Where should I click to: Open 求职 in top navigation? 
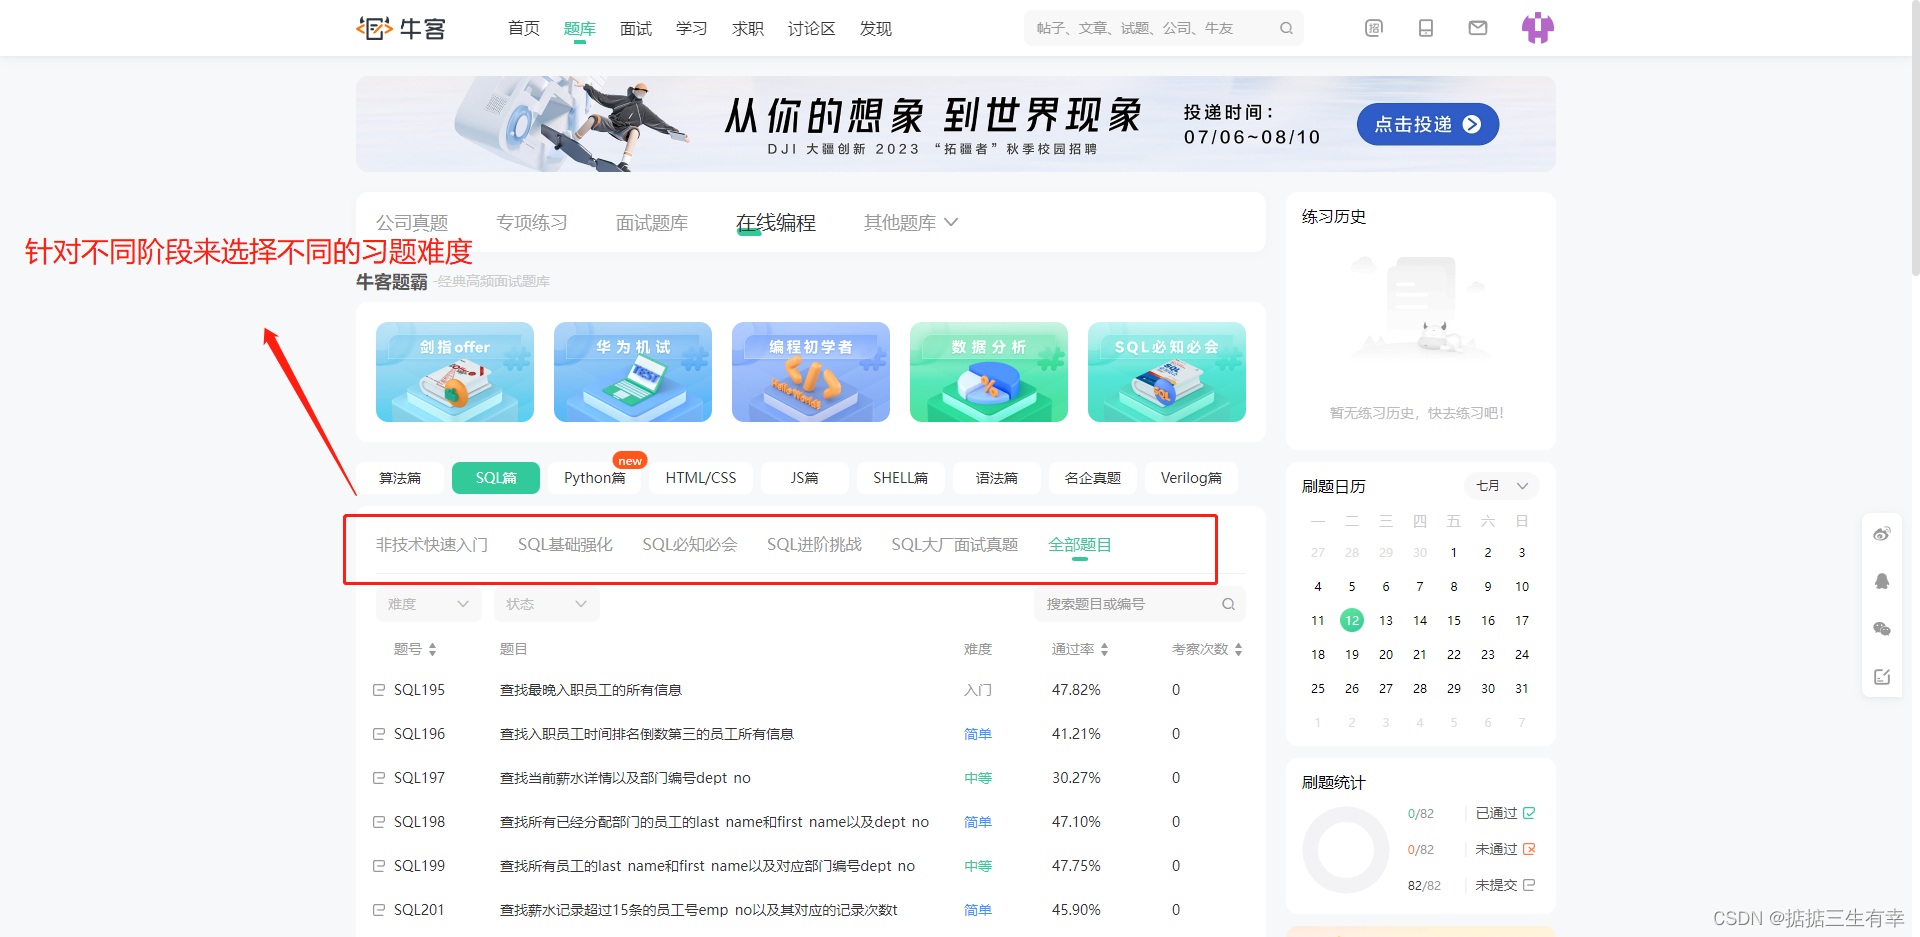click(x=748, y=28)
